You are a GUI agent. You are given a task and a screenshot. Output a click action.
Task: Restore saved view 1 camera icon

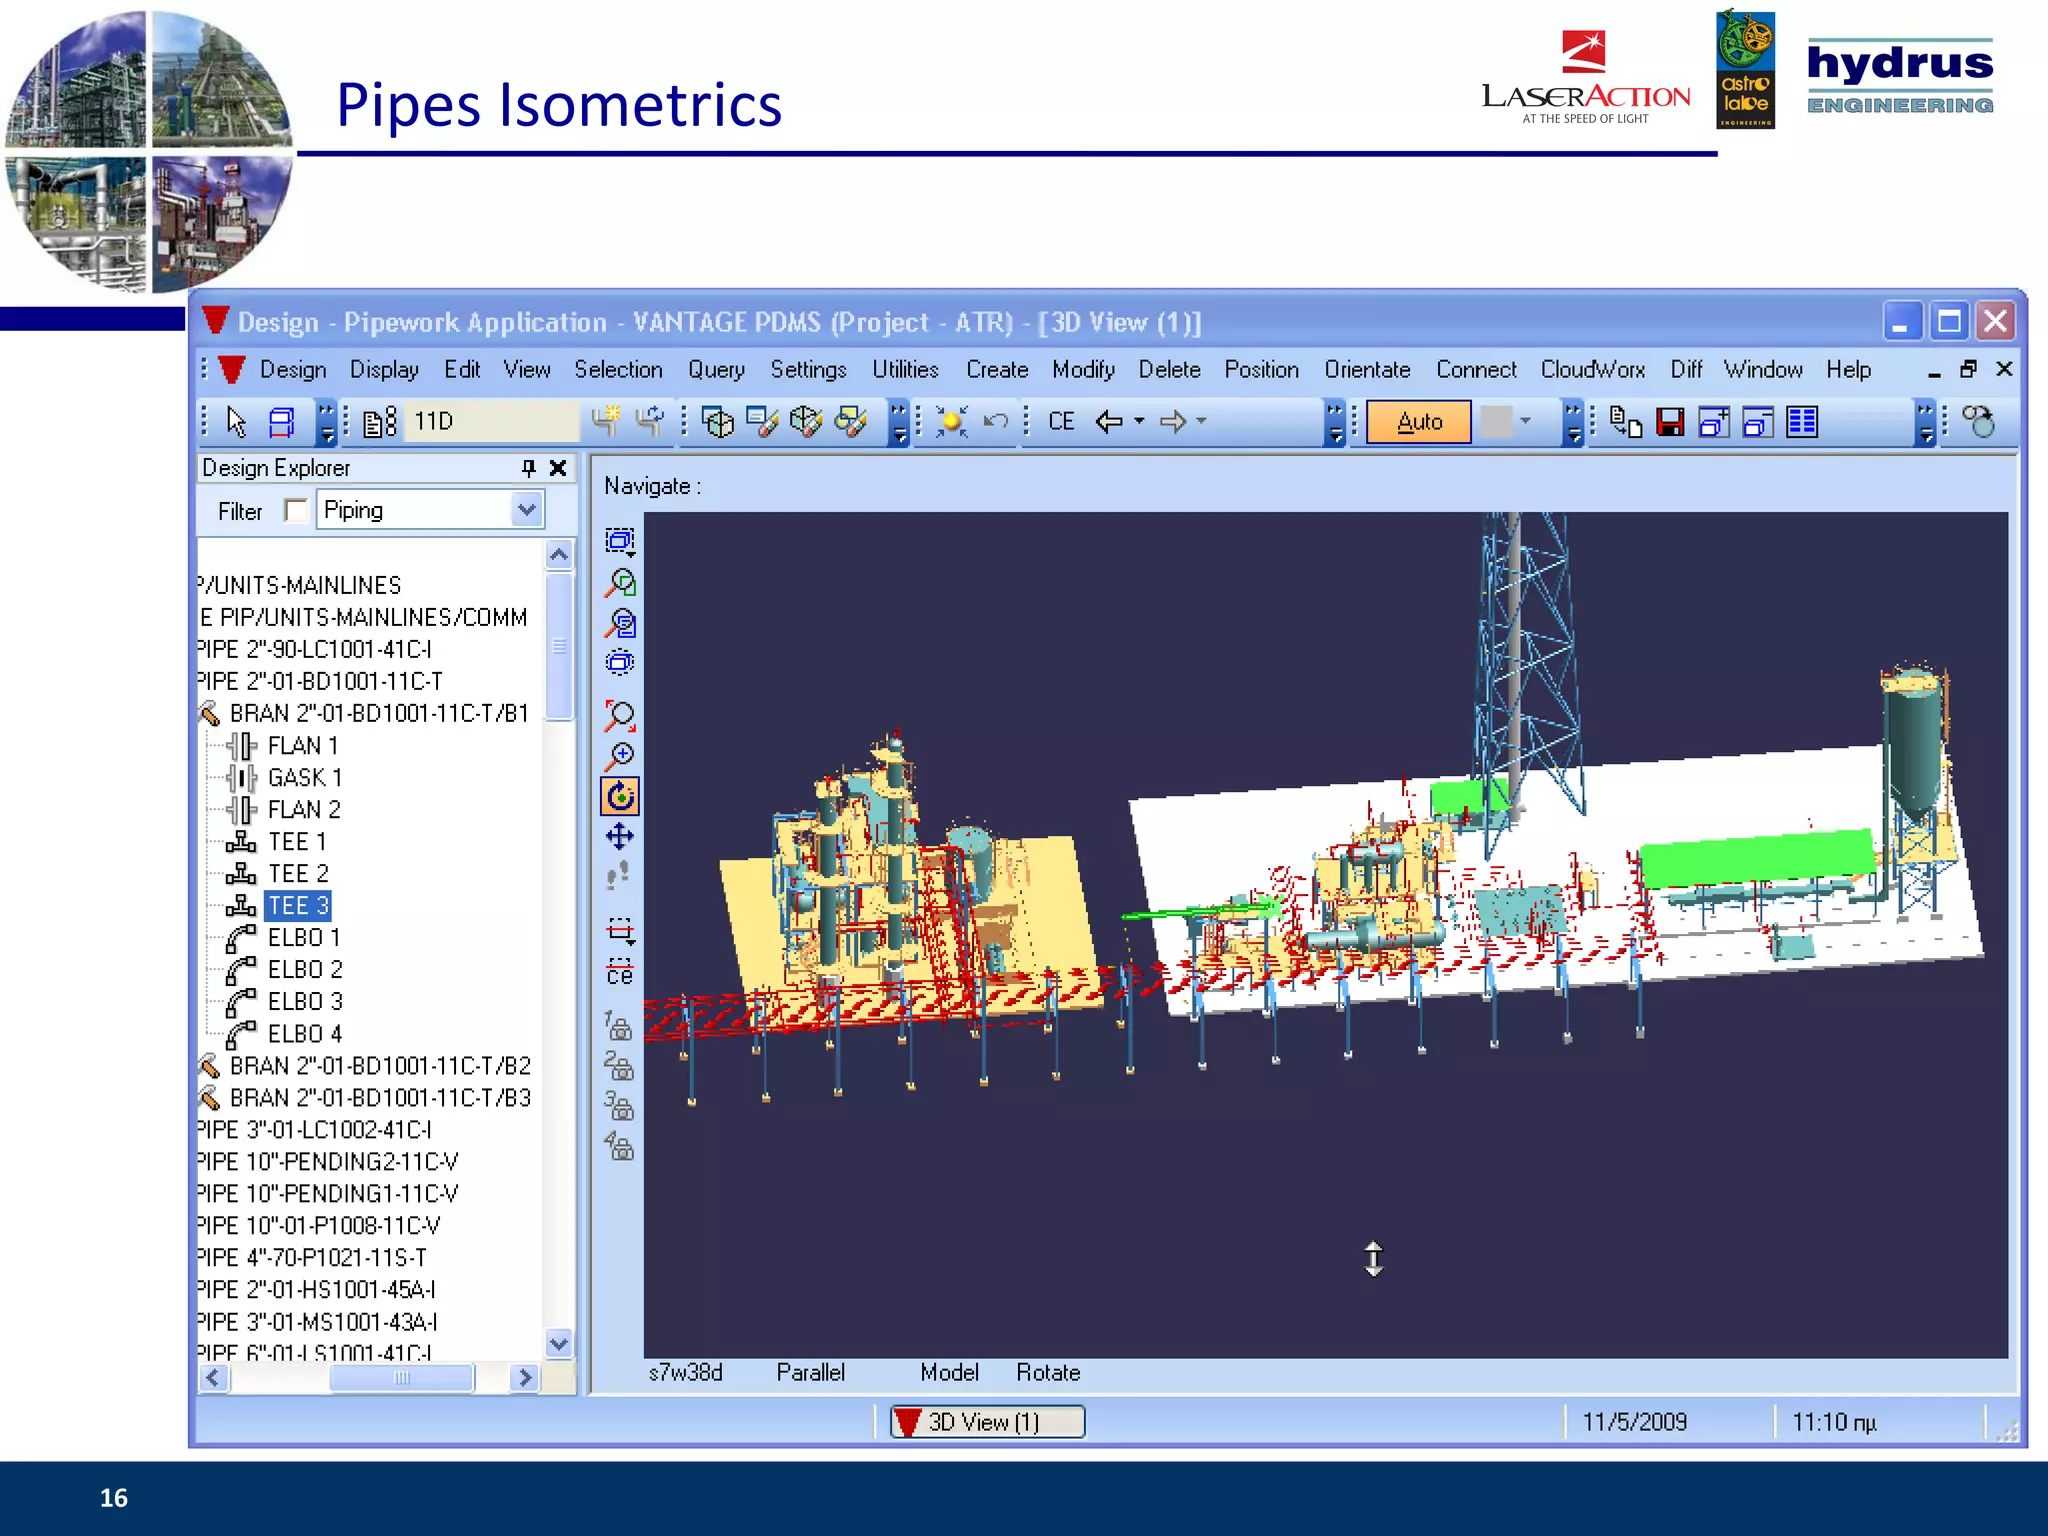(x=619, y=1026)
